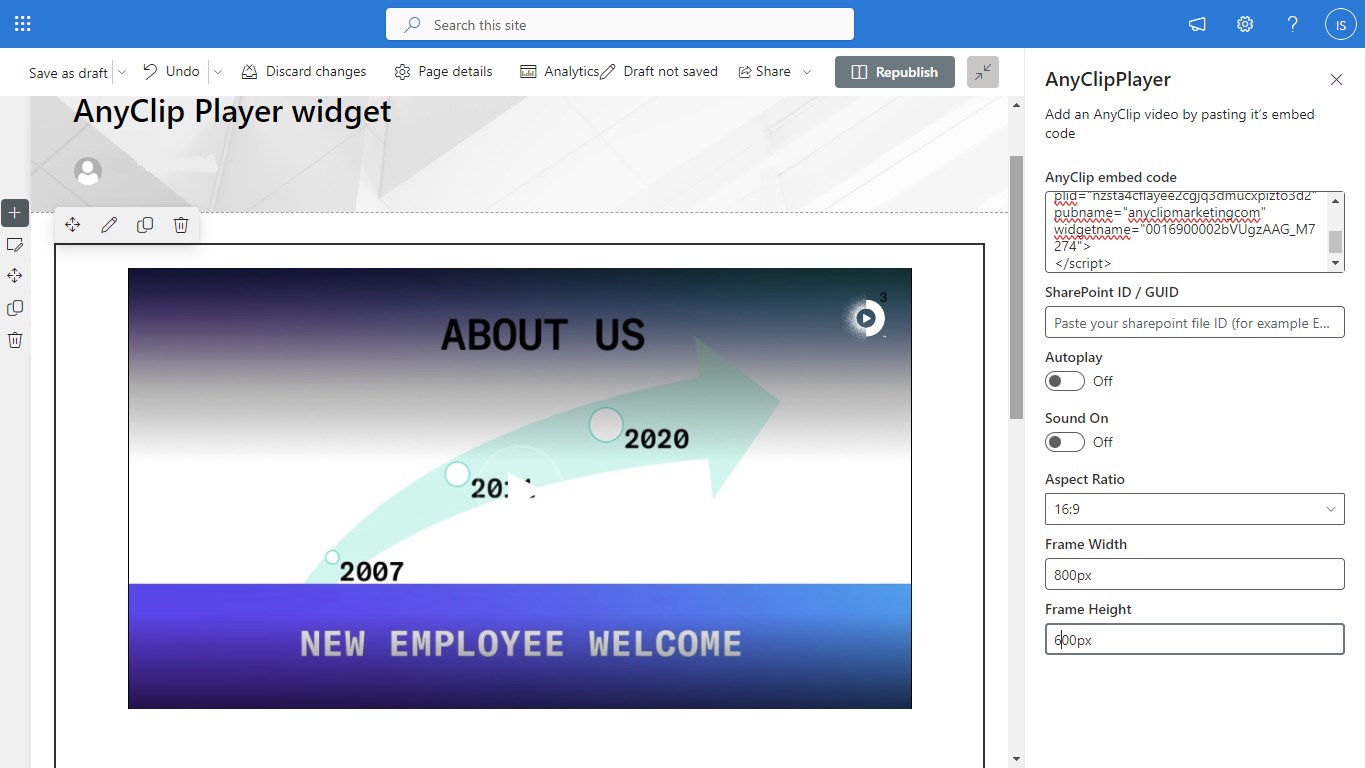
Task: Click the Move web part icon
Action: [x=73, y=225]
